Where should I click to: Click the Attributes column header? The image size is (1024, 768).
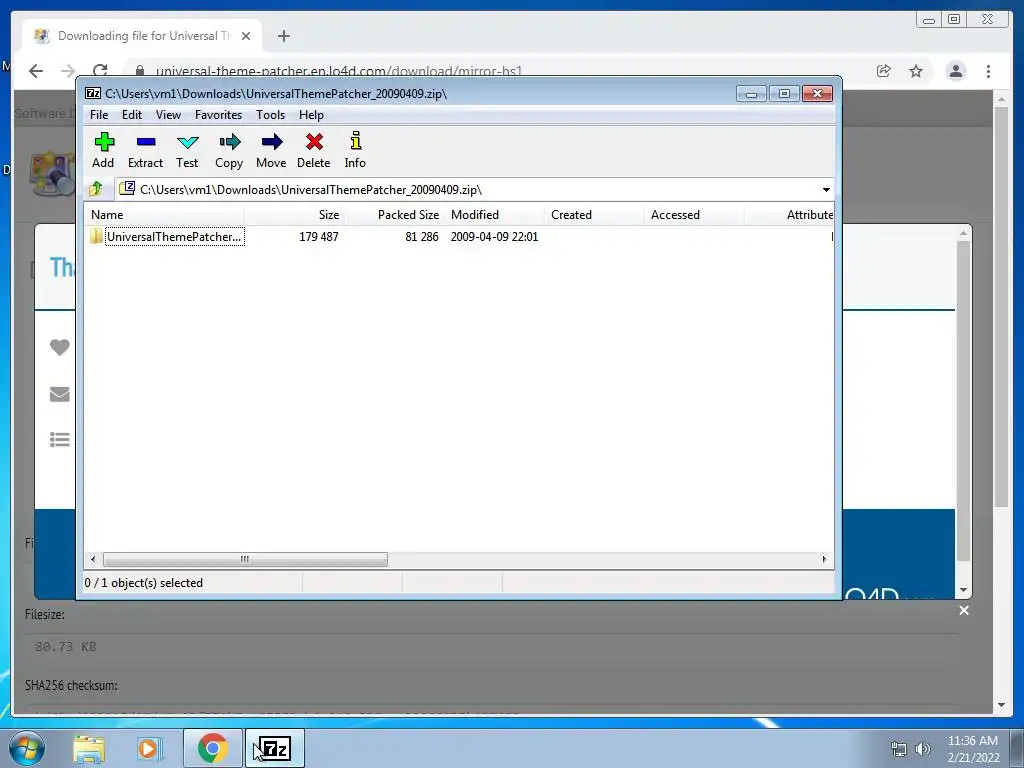tap(790, 215)
